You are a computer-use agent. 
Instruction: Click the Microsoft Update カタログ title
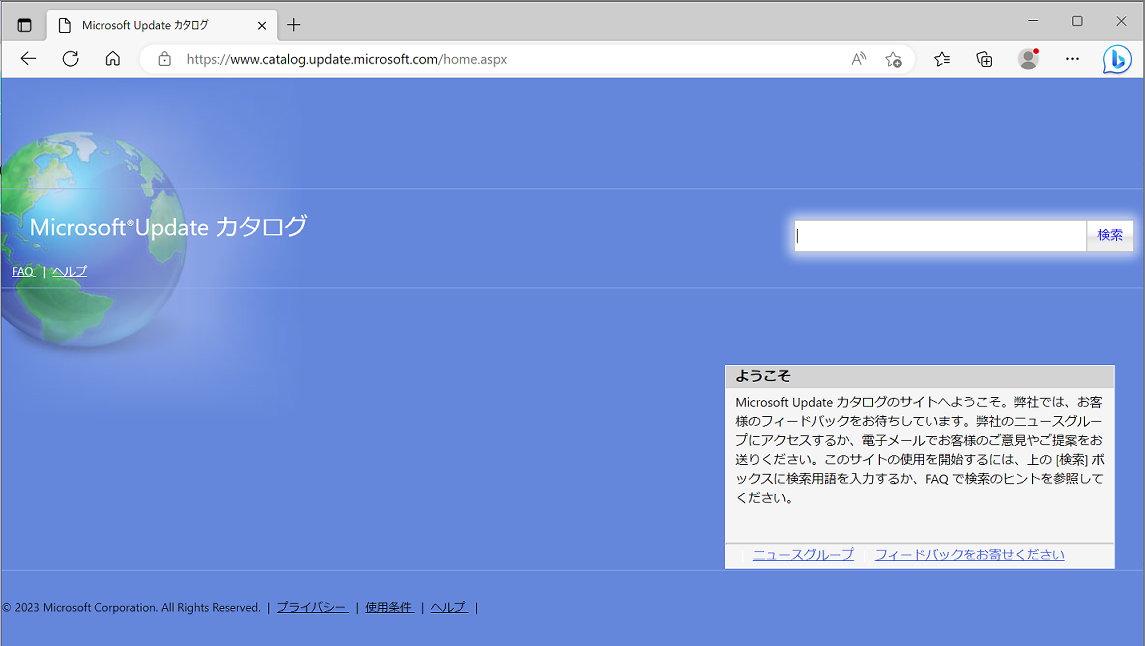pyautogui.click(x=169, y=227)
